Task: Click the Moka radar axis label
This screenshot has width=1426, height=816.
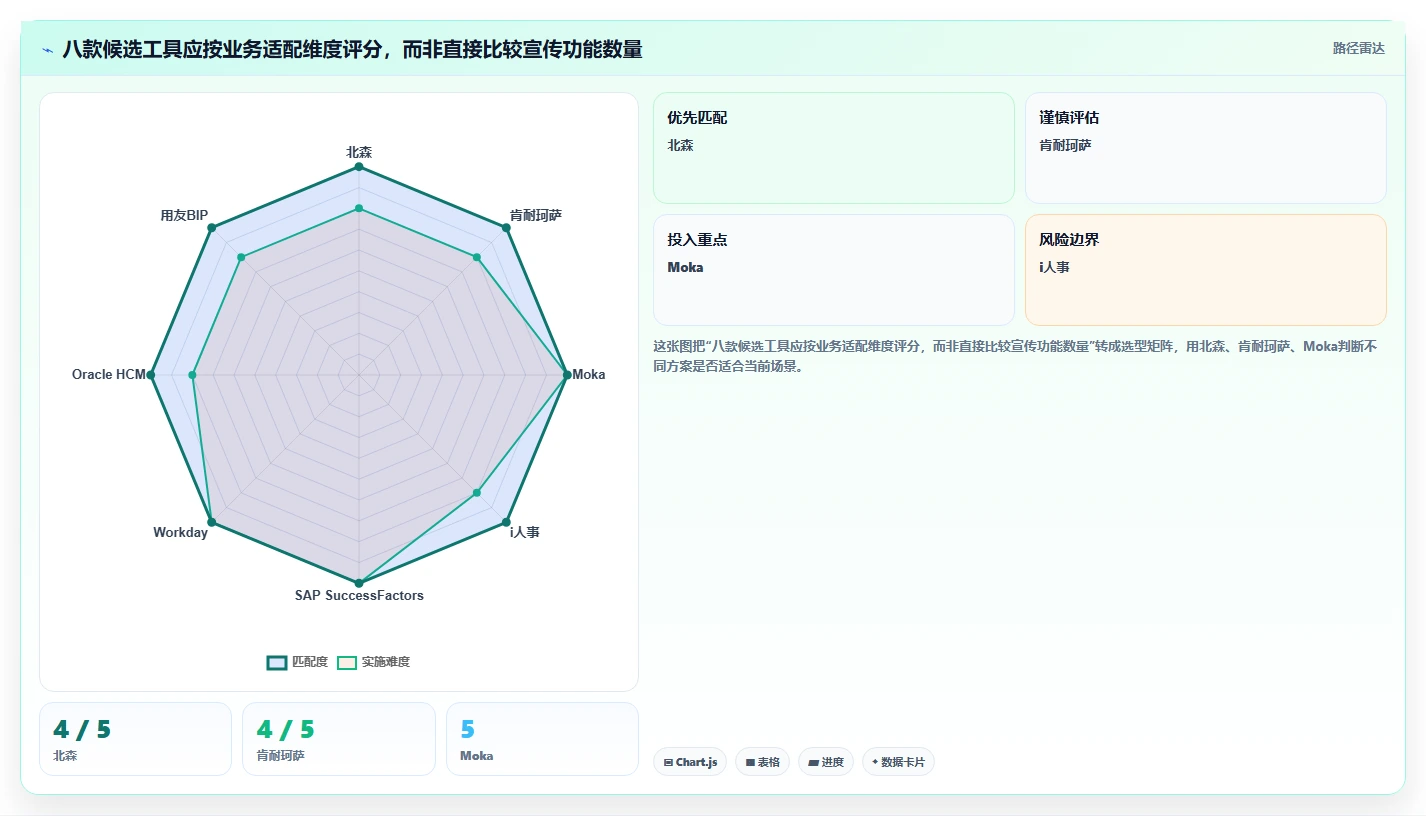Action: (589, 375)
